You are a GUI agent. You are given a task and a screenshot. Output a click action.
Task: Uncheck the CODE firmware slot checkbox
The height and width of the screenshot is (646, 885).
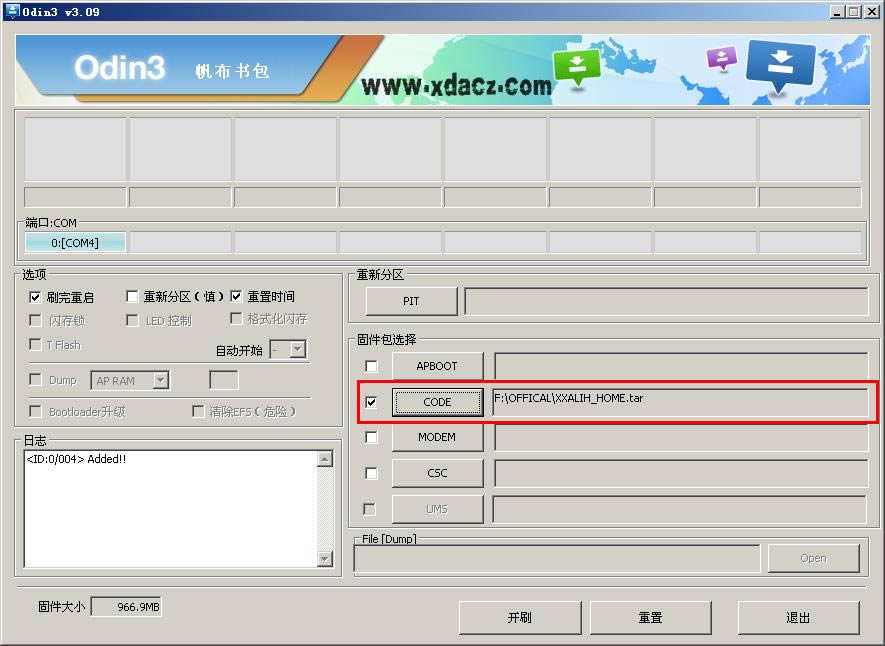371,401
